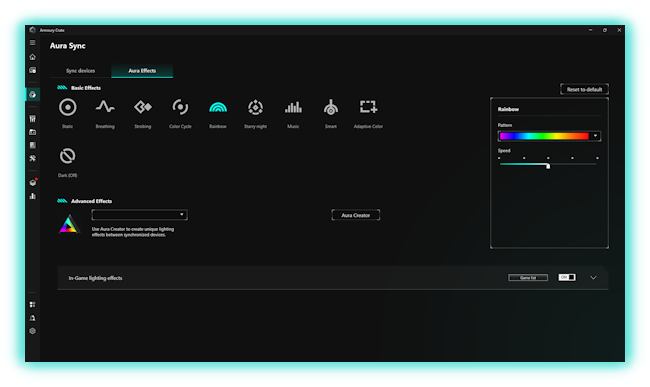Apply the Strobing effect
This screenshot has height=387, width=650.
pos(143,107)
